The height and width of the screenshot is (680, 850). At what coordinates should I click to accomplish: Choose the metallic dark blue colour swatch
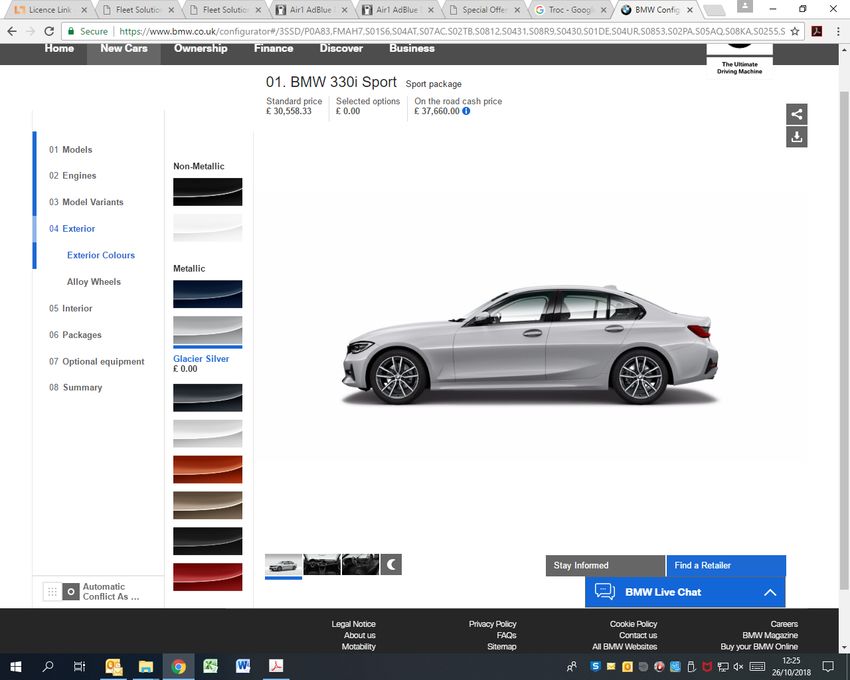208,294
